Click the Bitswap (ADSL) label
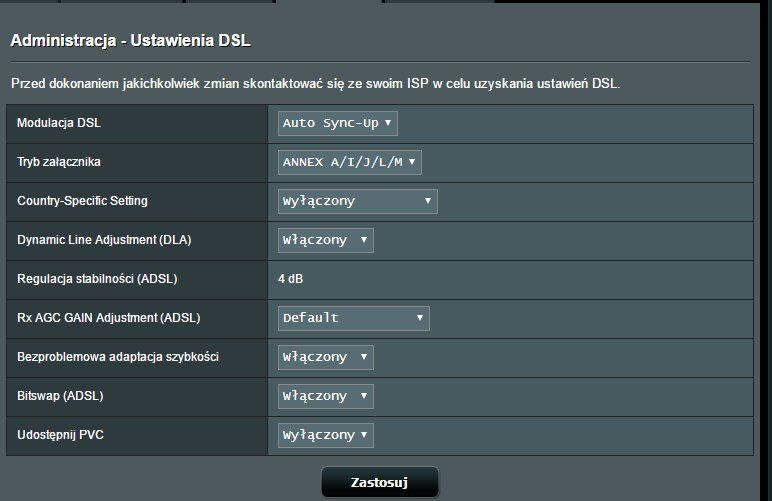The height and width of the screenshot is (501, 772). pyautogui.click(x=60, y=396)
